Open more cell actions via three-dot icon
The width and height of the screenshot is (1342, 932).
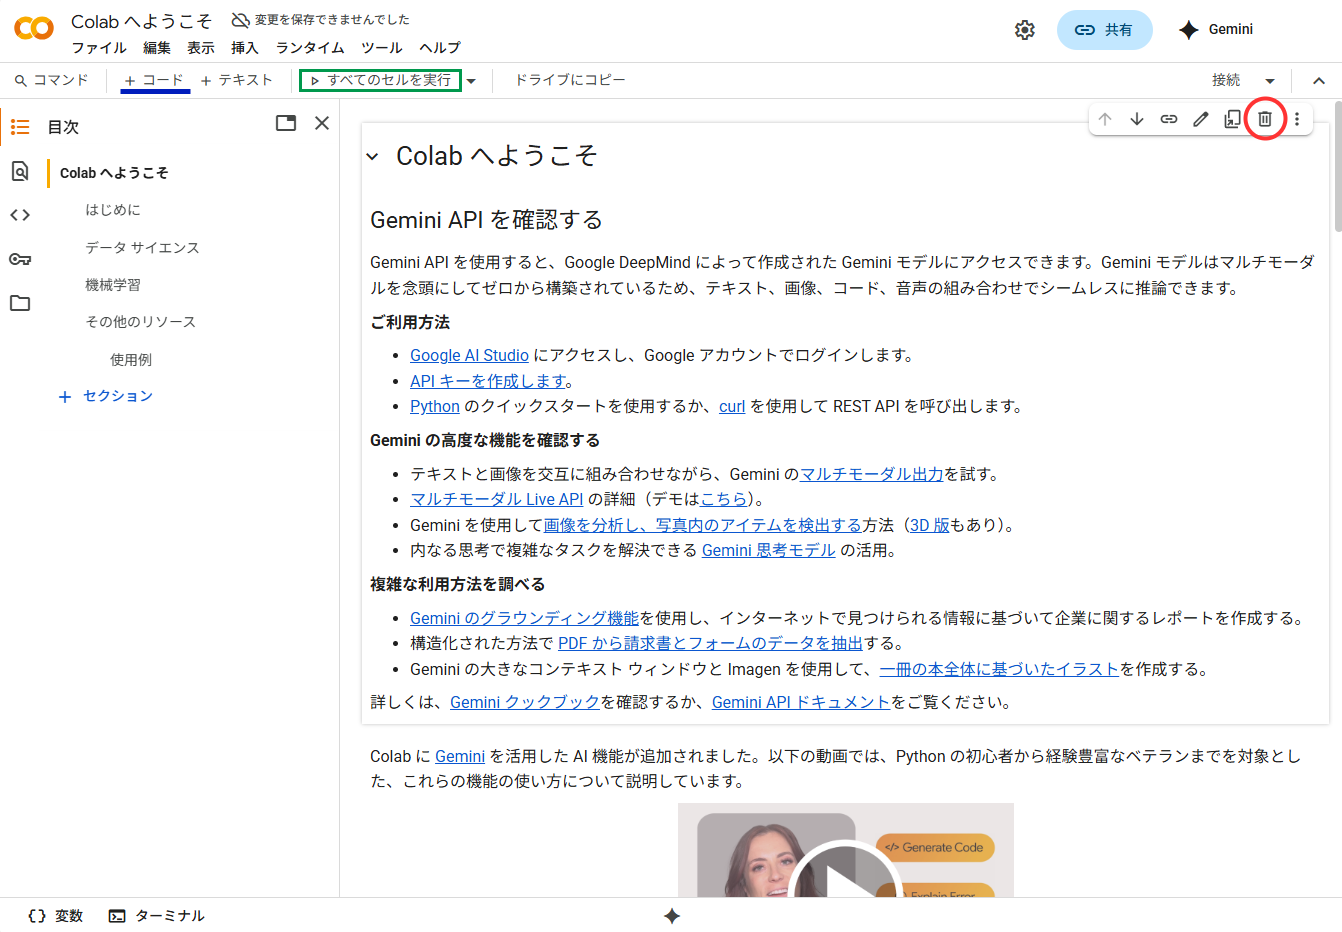(1297, 118)
